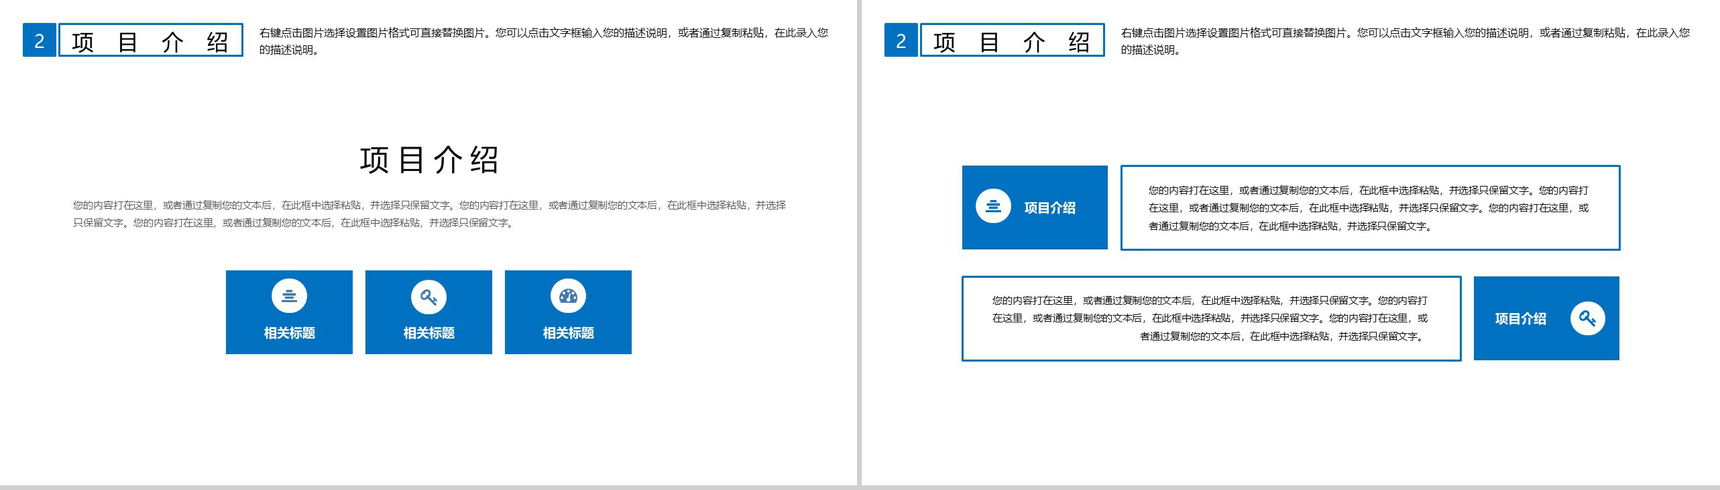Click the 相关标题 label in the first tile
This screenshot has width=1720, height=490.
[x=289, y=333]
